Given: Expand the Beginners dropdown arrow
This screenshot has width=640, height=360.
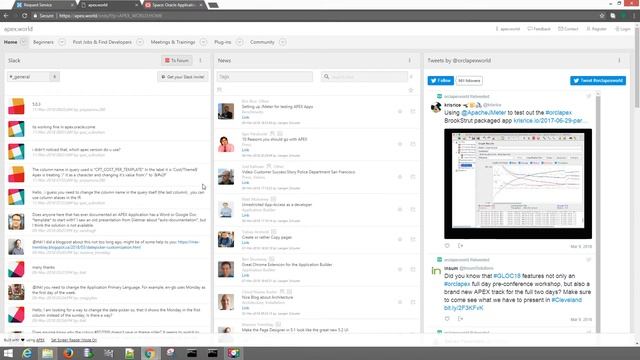Looking at the screenshot, I should click(62, 42).
